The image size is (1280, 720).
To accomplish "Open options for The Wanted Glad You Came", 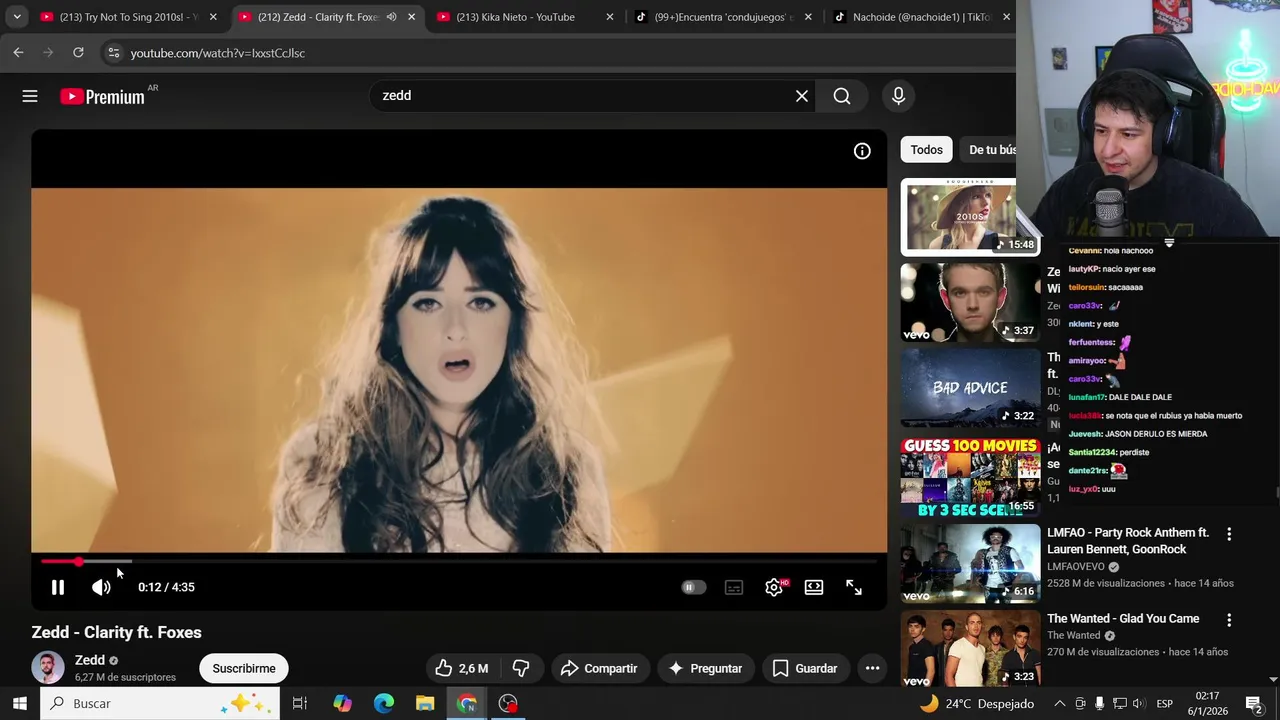I will (x=1229, y=620).
